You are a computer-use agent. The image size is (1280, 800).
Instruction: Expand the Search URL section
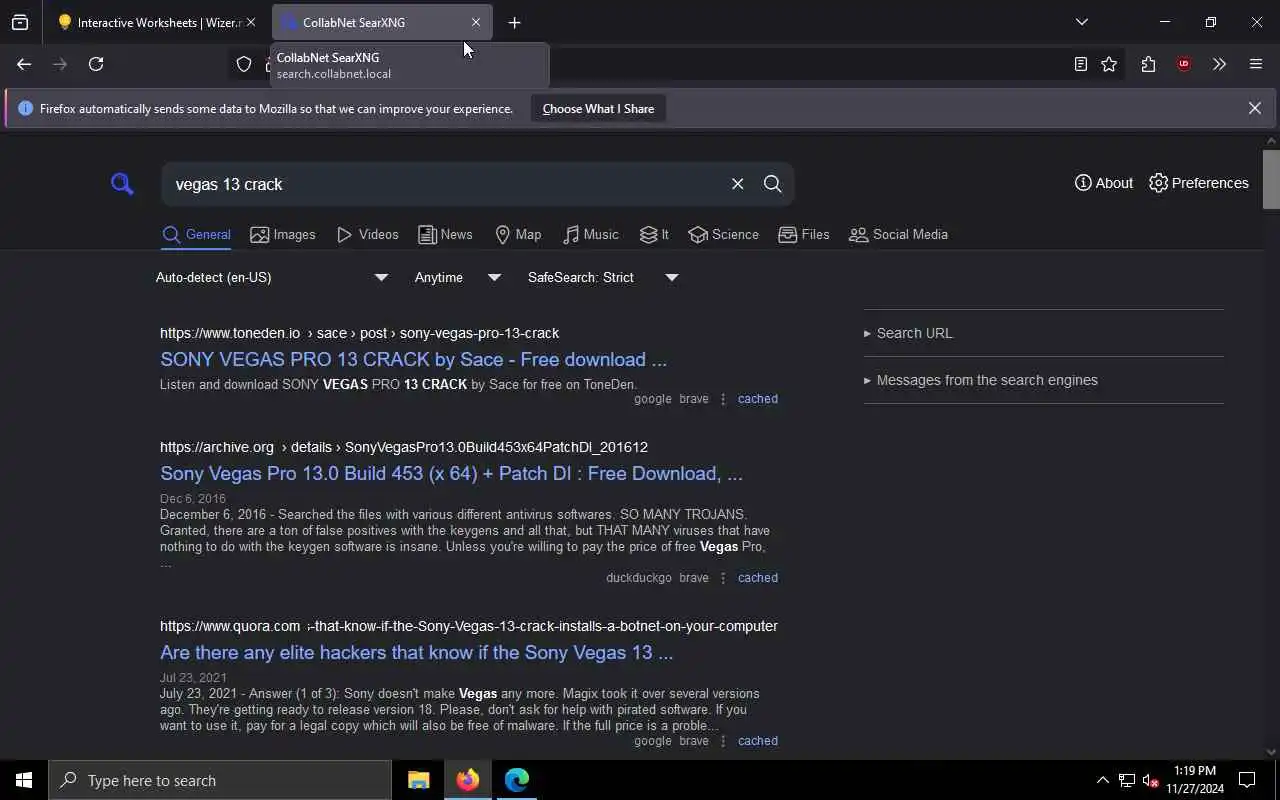(x=908, y=333)
